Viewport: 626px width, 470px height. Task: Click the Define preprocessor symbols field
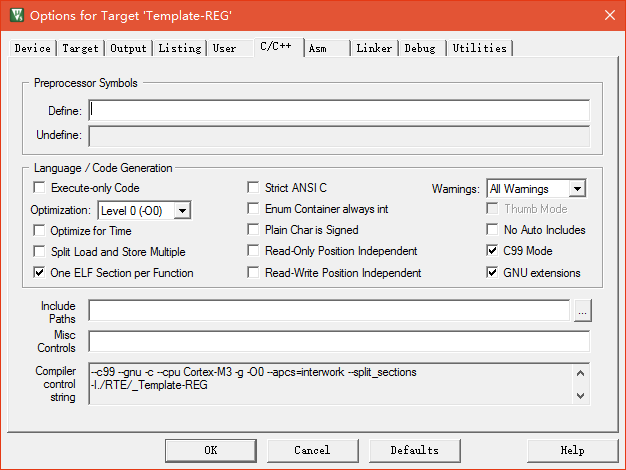[x=339, y=110]
